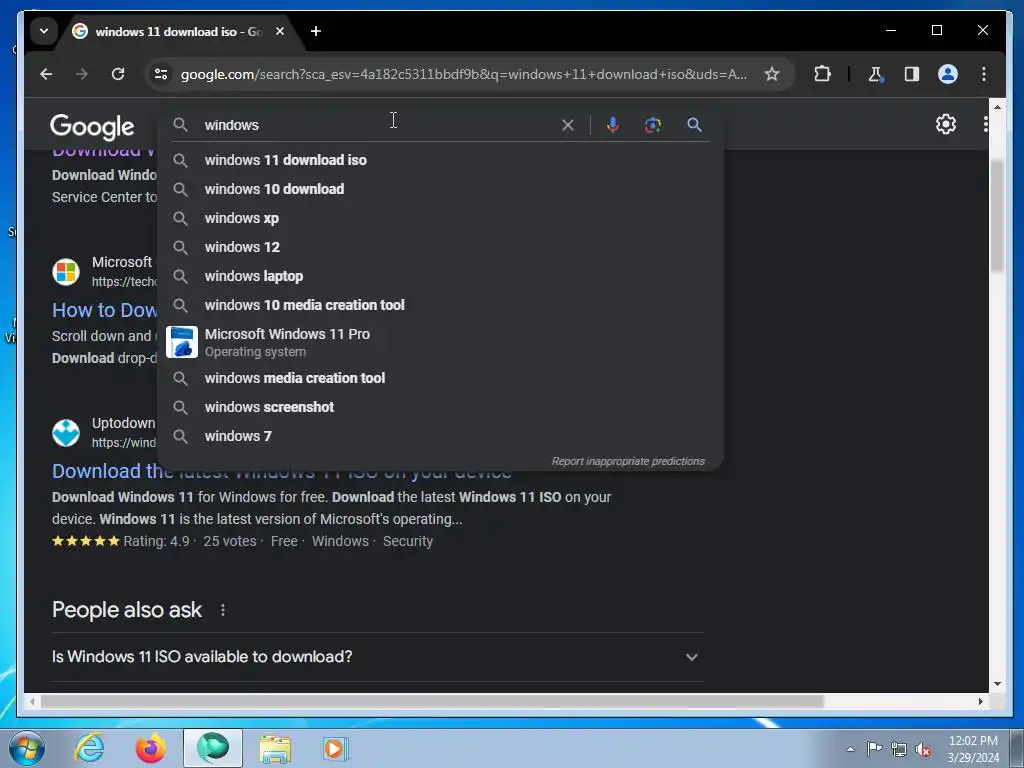Open the How to Download Microsoft result

pos(104,310)
